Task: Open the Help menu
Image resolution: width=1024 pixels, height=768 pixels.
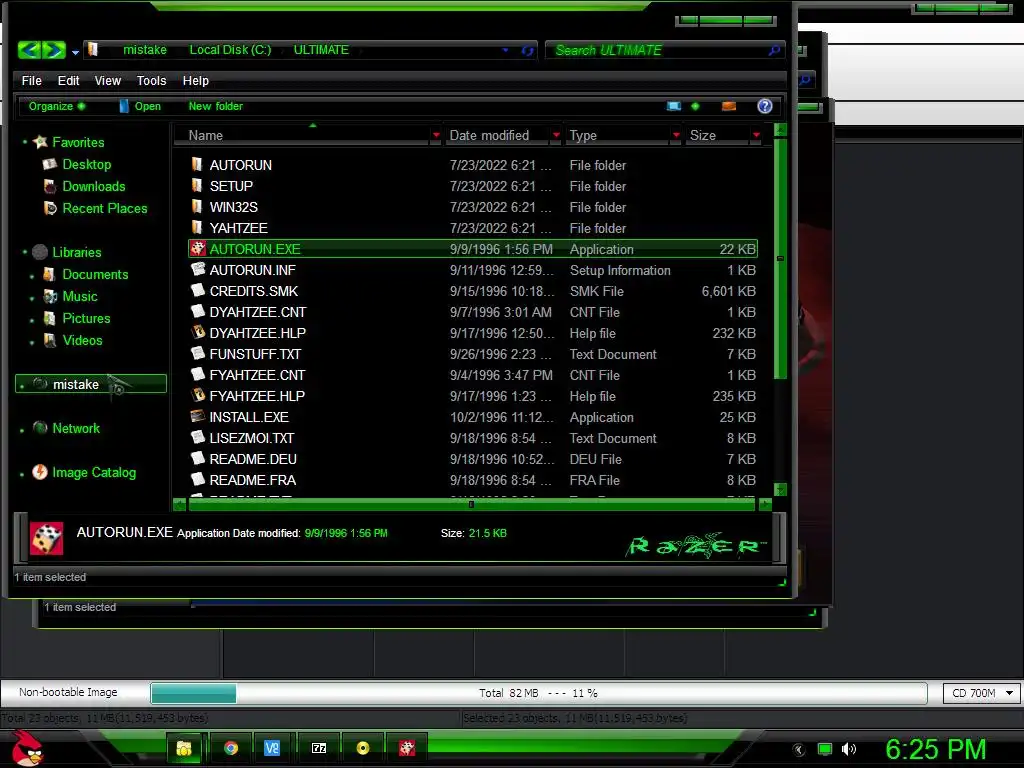Action: coord(195,80)
